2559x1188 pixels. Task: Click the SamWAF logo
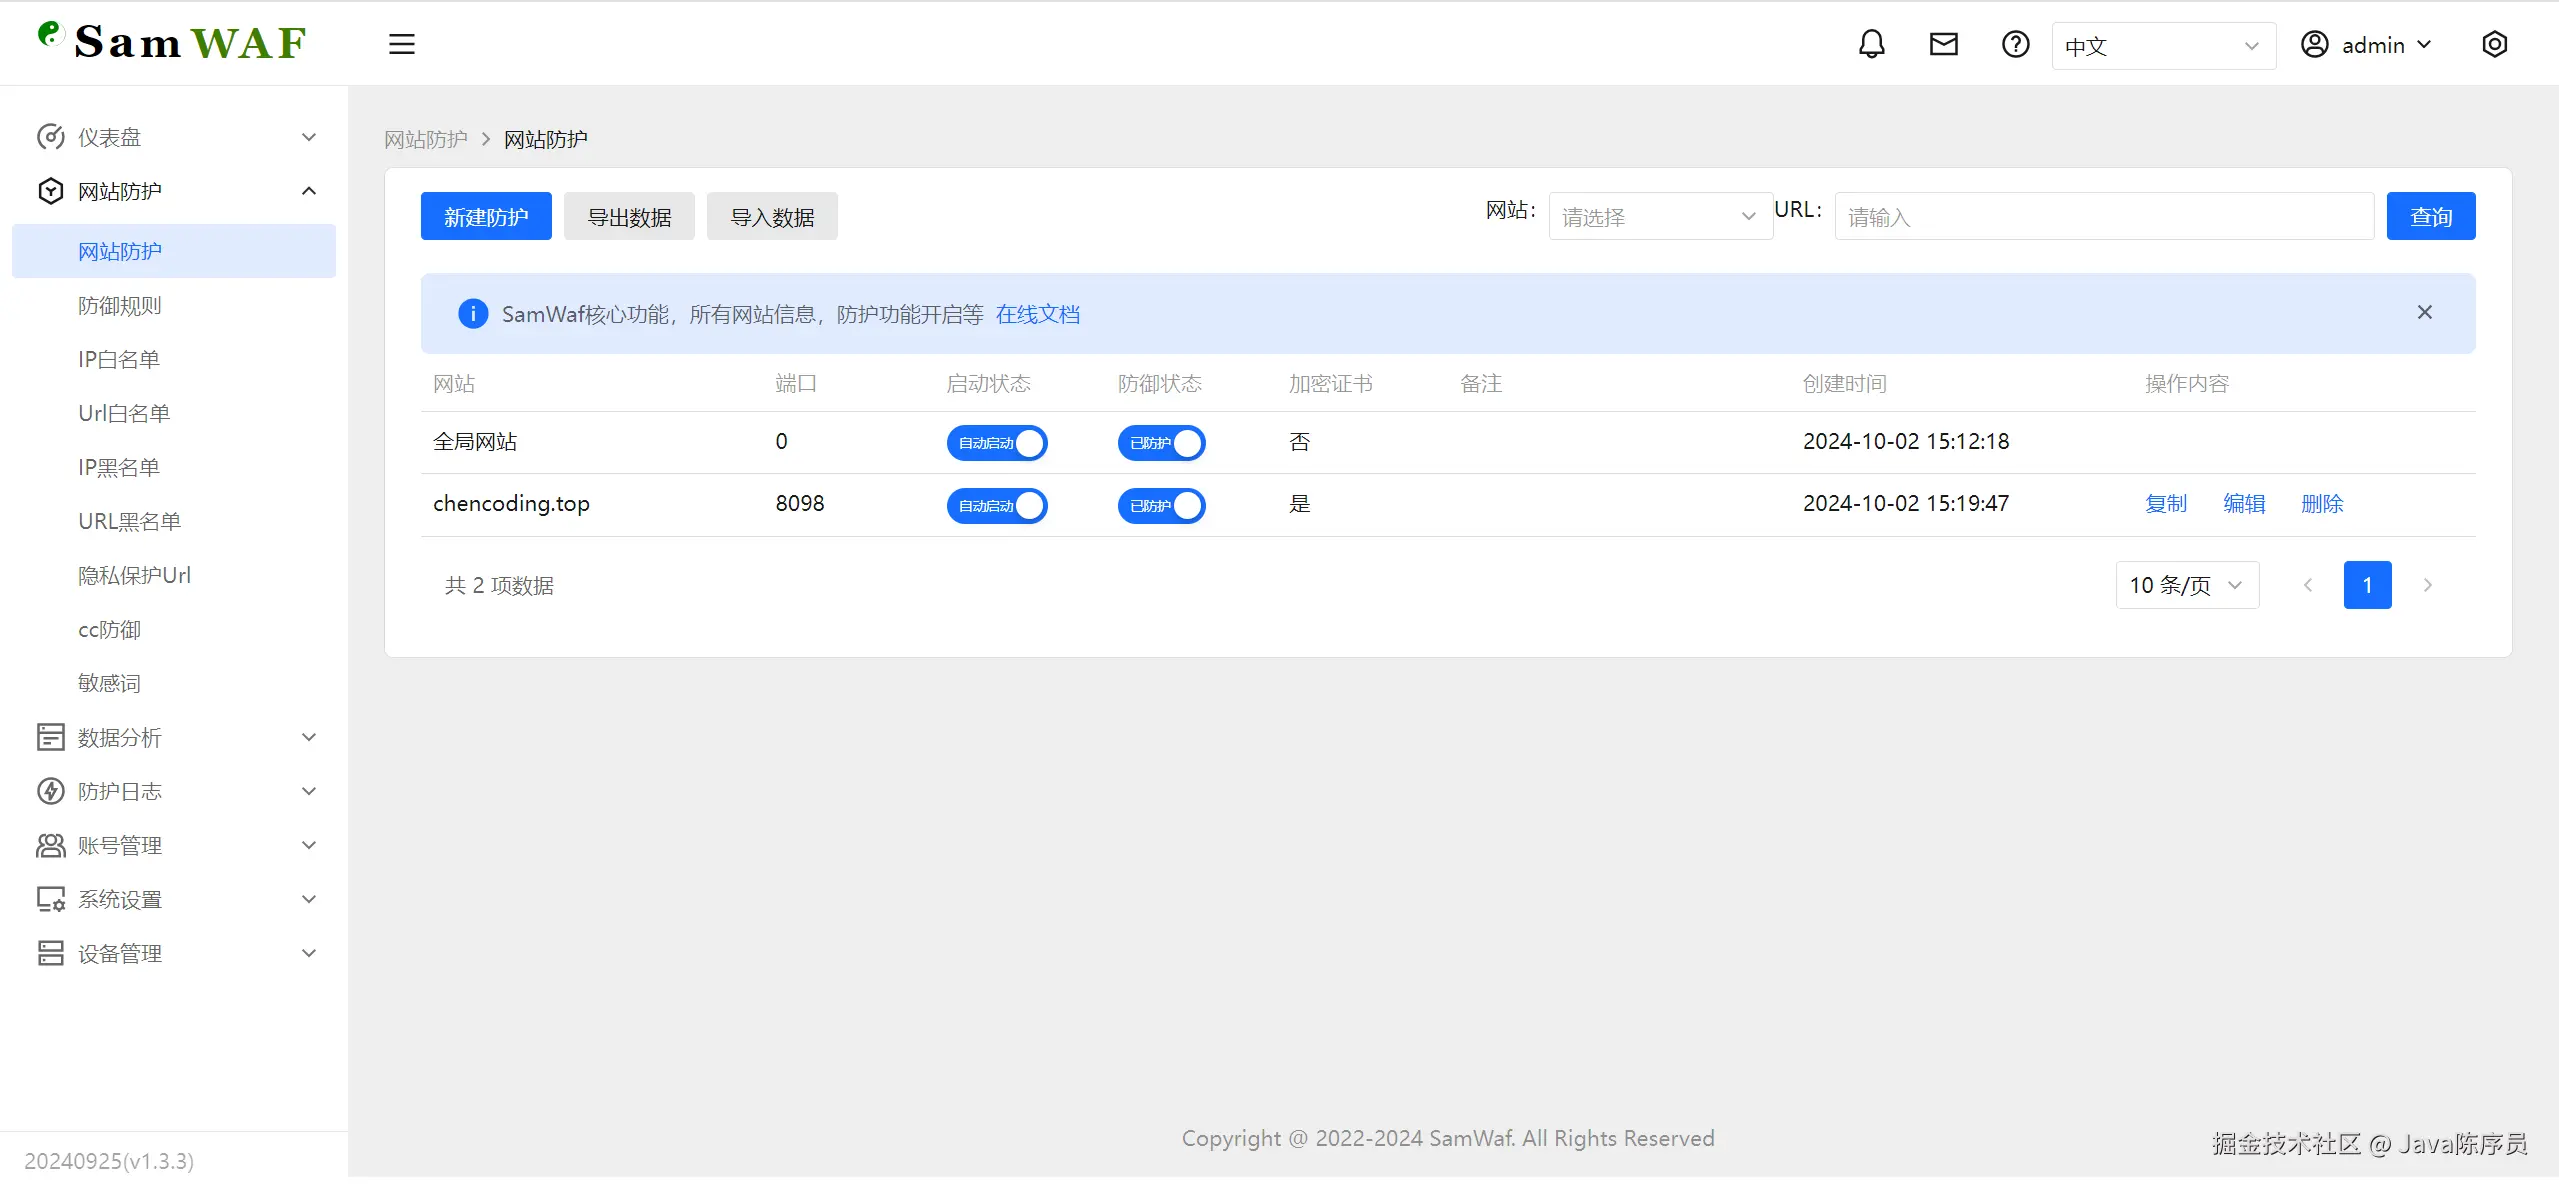pos(172,42)
